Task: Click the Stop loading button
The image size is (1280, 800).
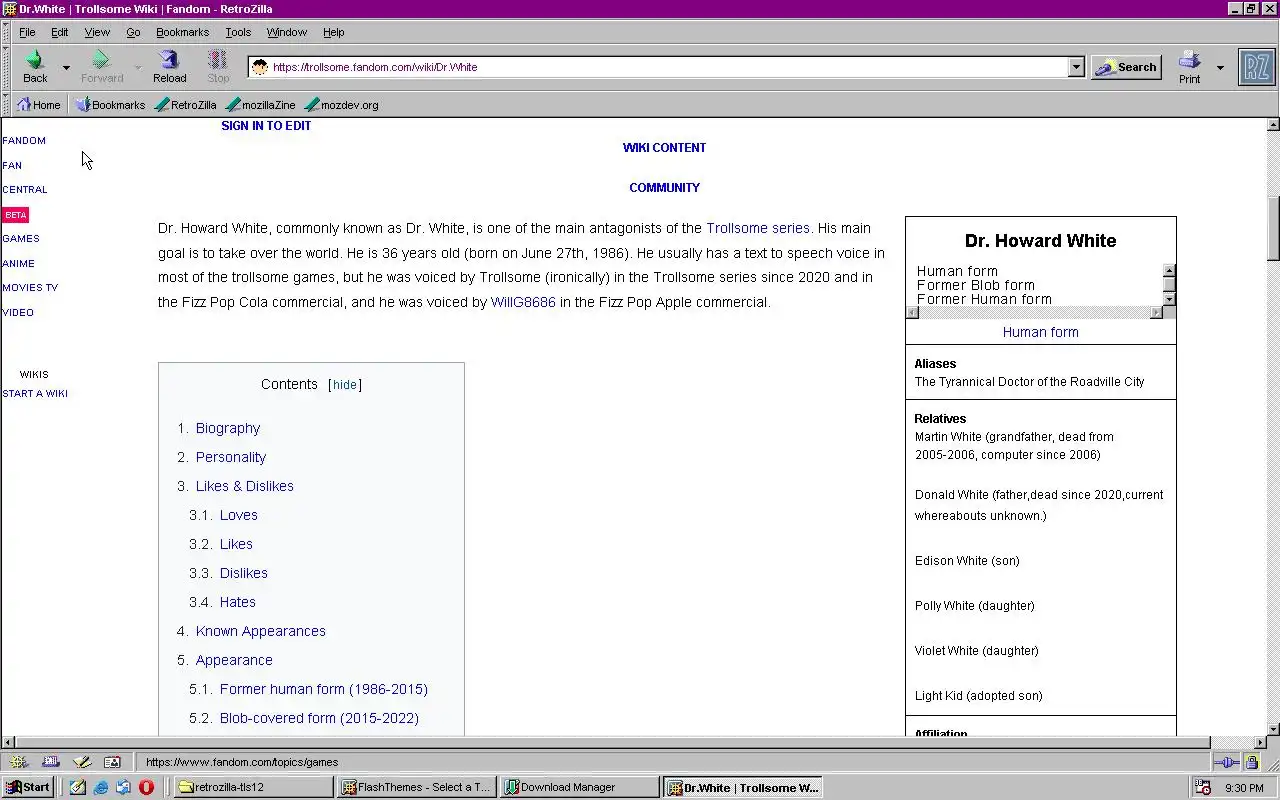Action: coord(218,67)
